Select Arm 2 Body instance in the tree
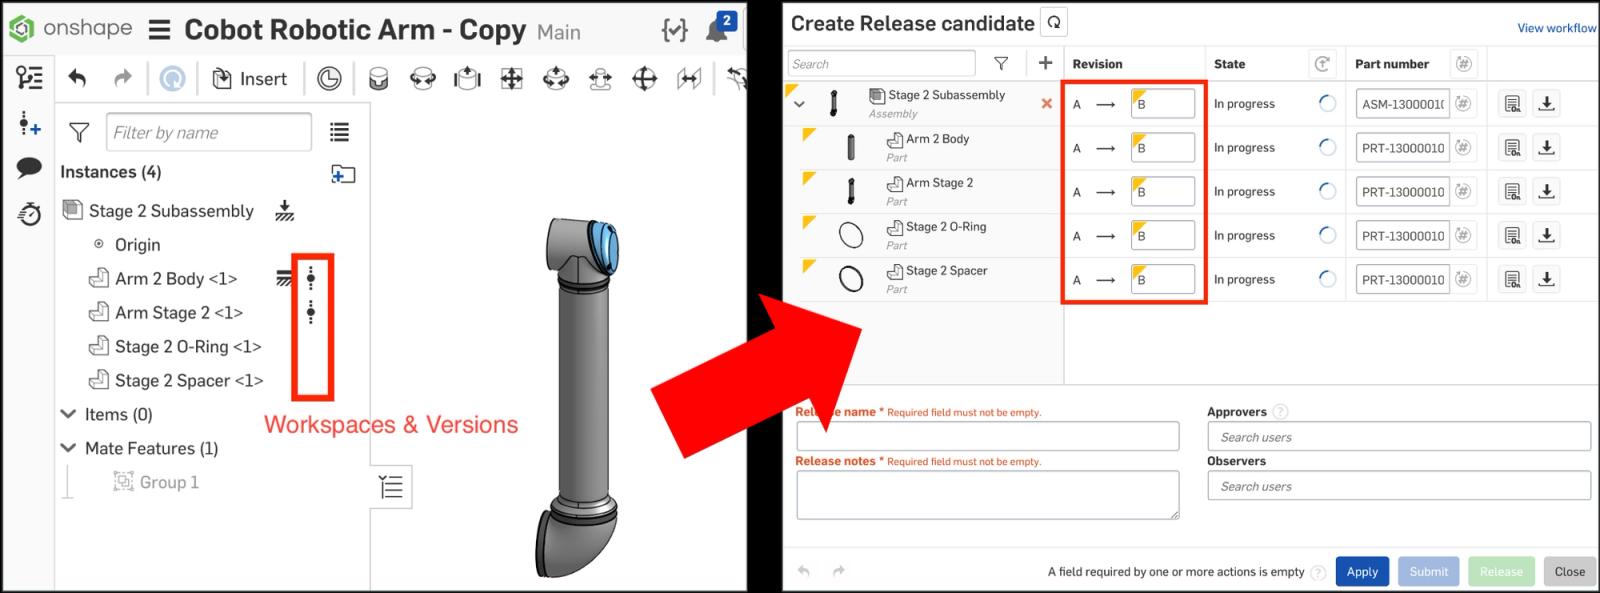The image size is (1600, 593). (x=175, y=279)
